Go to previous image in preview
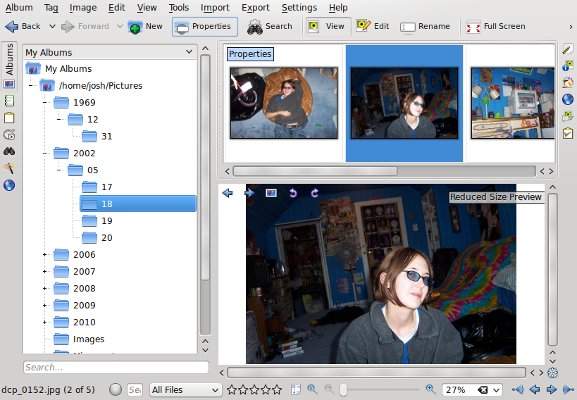The width and height of the screenshot is (577, 400). coord(227,193)
